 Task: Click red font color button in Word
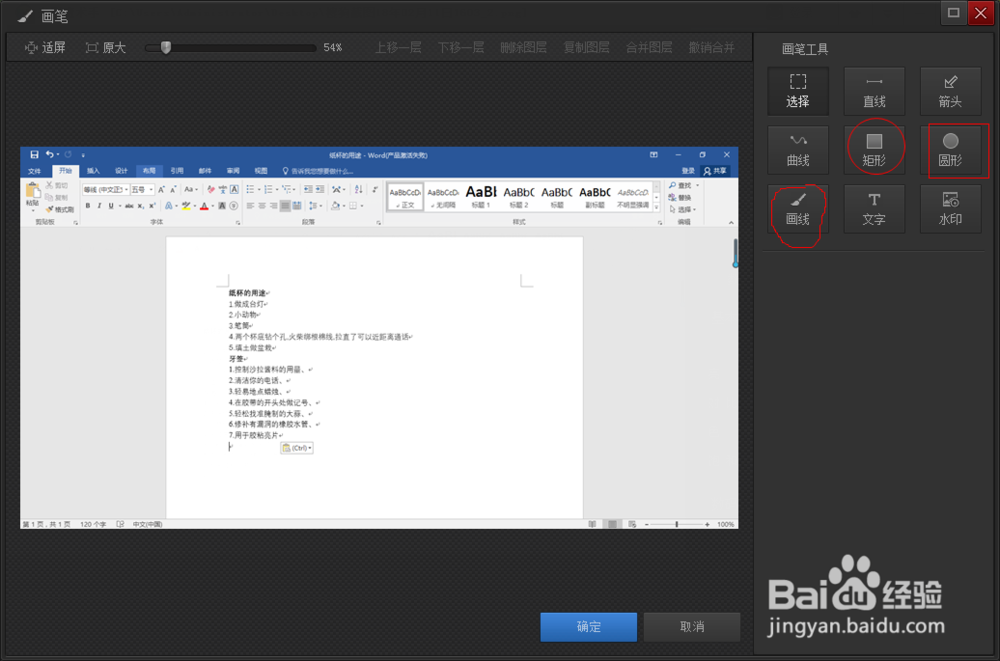(204, 205)
